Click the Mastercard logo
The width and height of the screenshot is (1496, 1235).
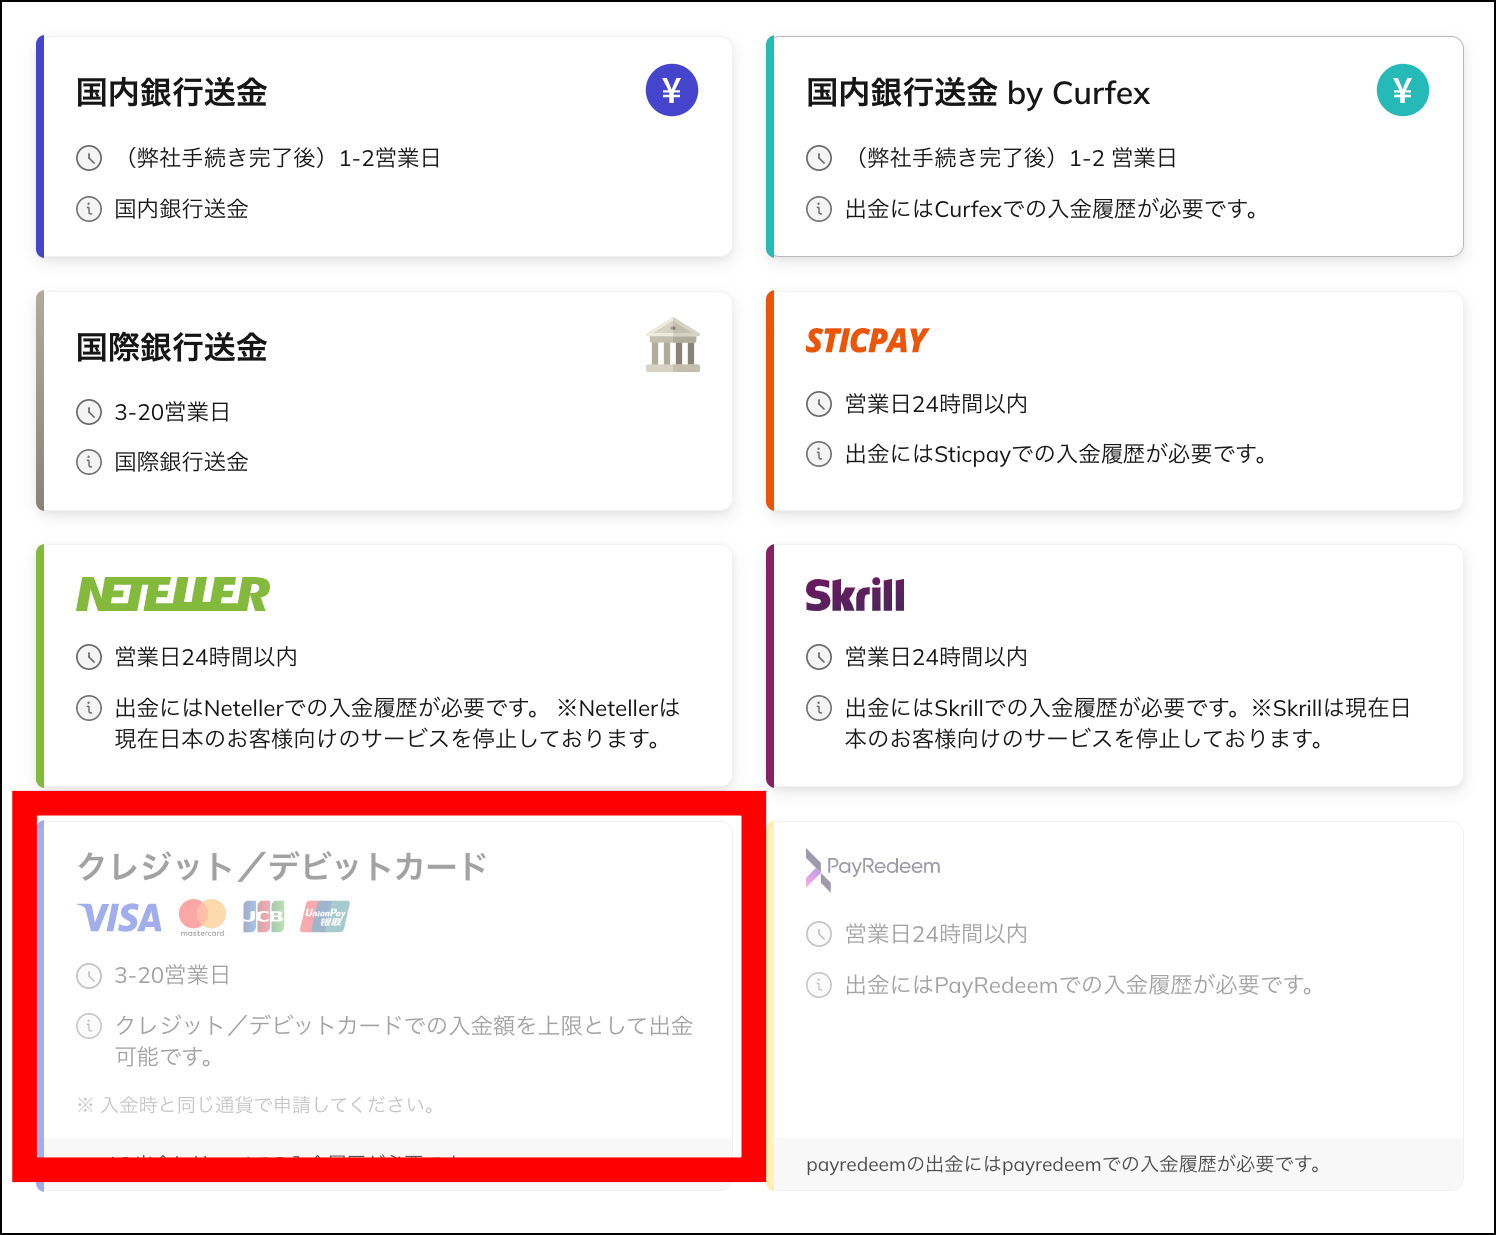[201, 917]
